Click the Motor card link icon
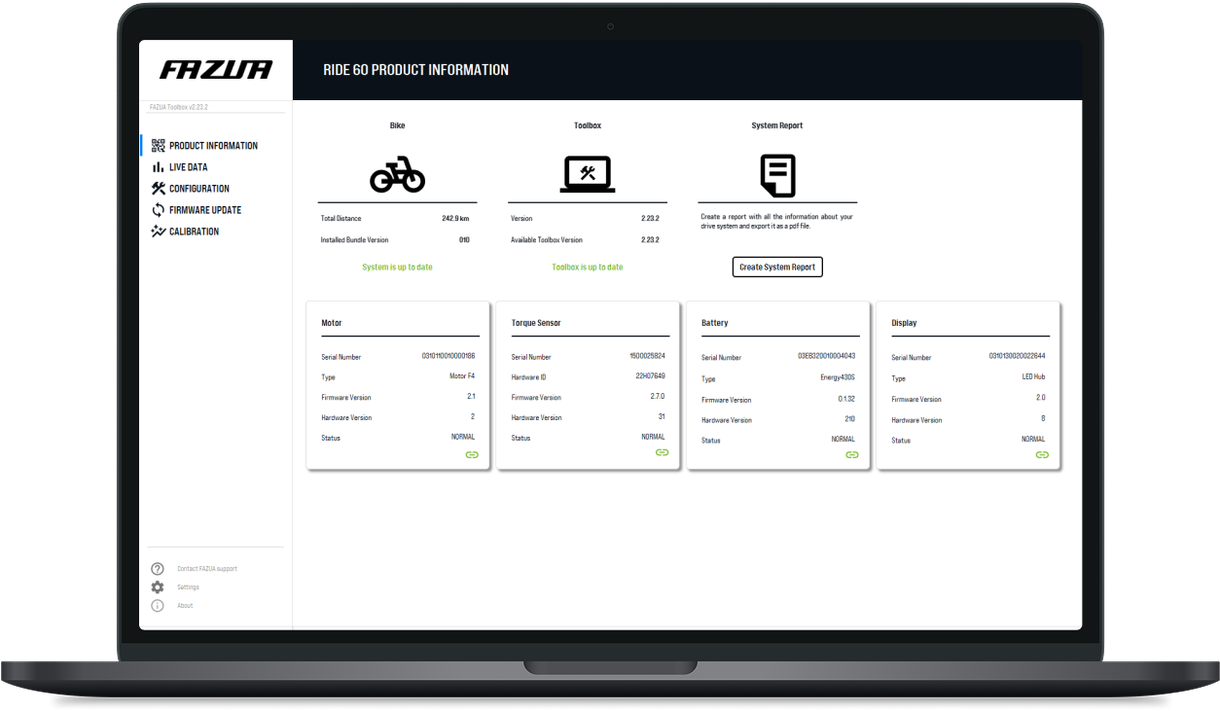 pos(472,455)
